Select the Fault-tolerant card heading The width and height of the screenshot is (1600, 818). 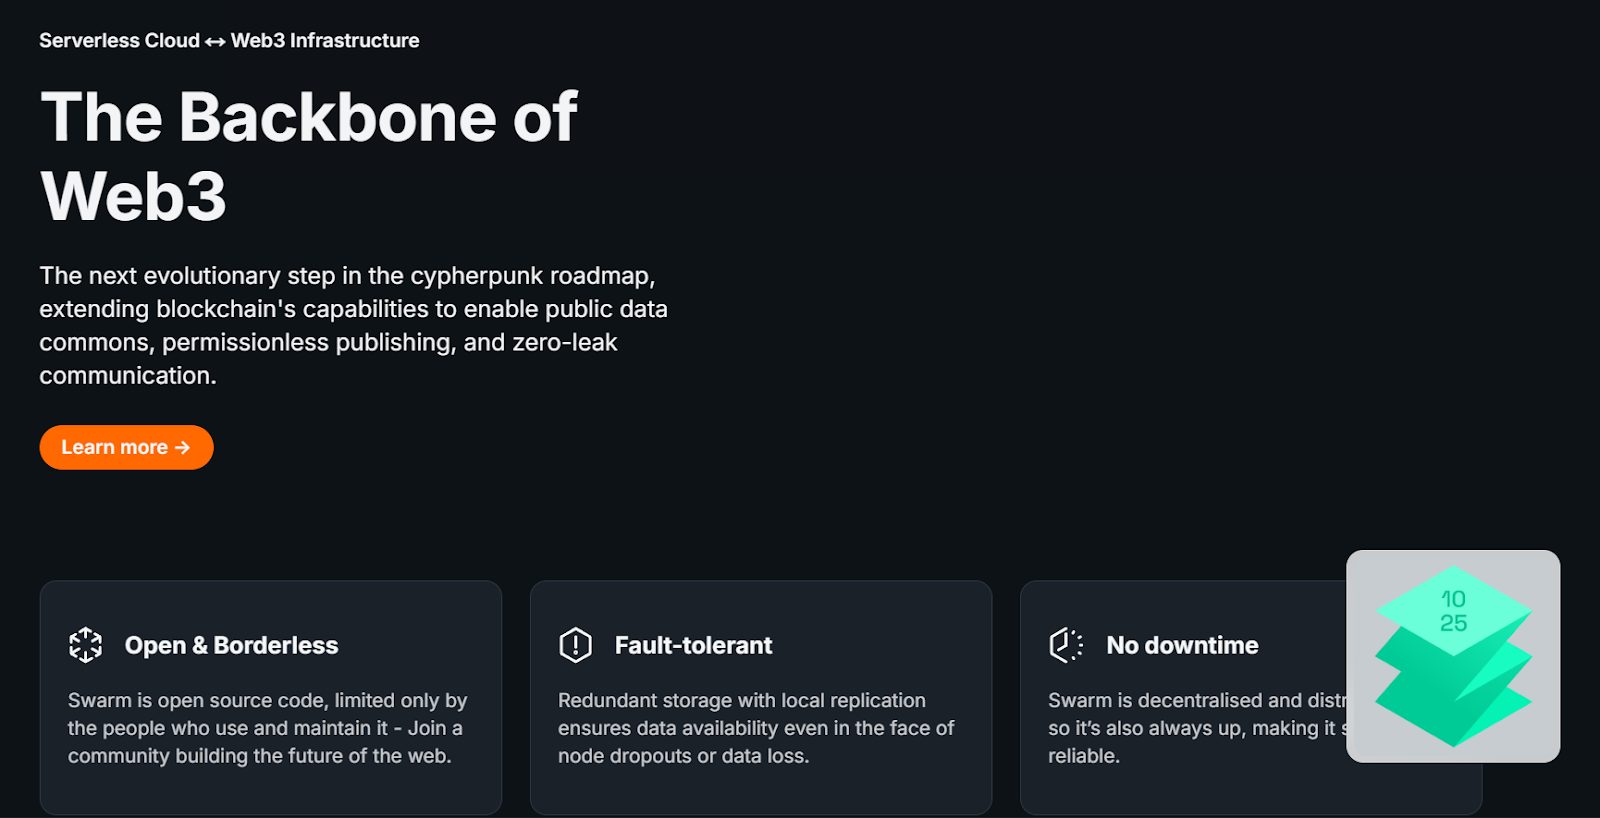(693, 645)
